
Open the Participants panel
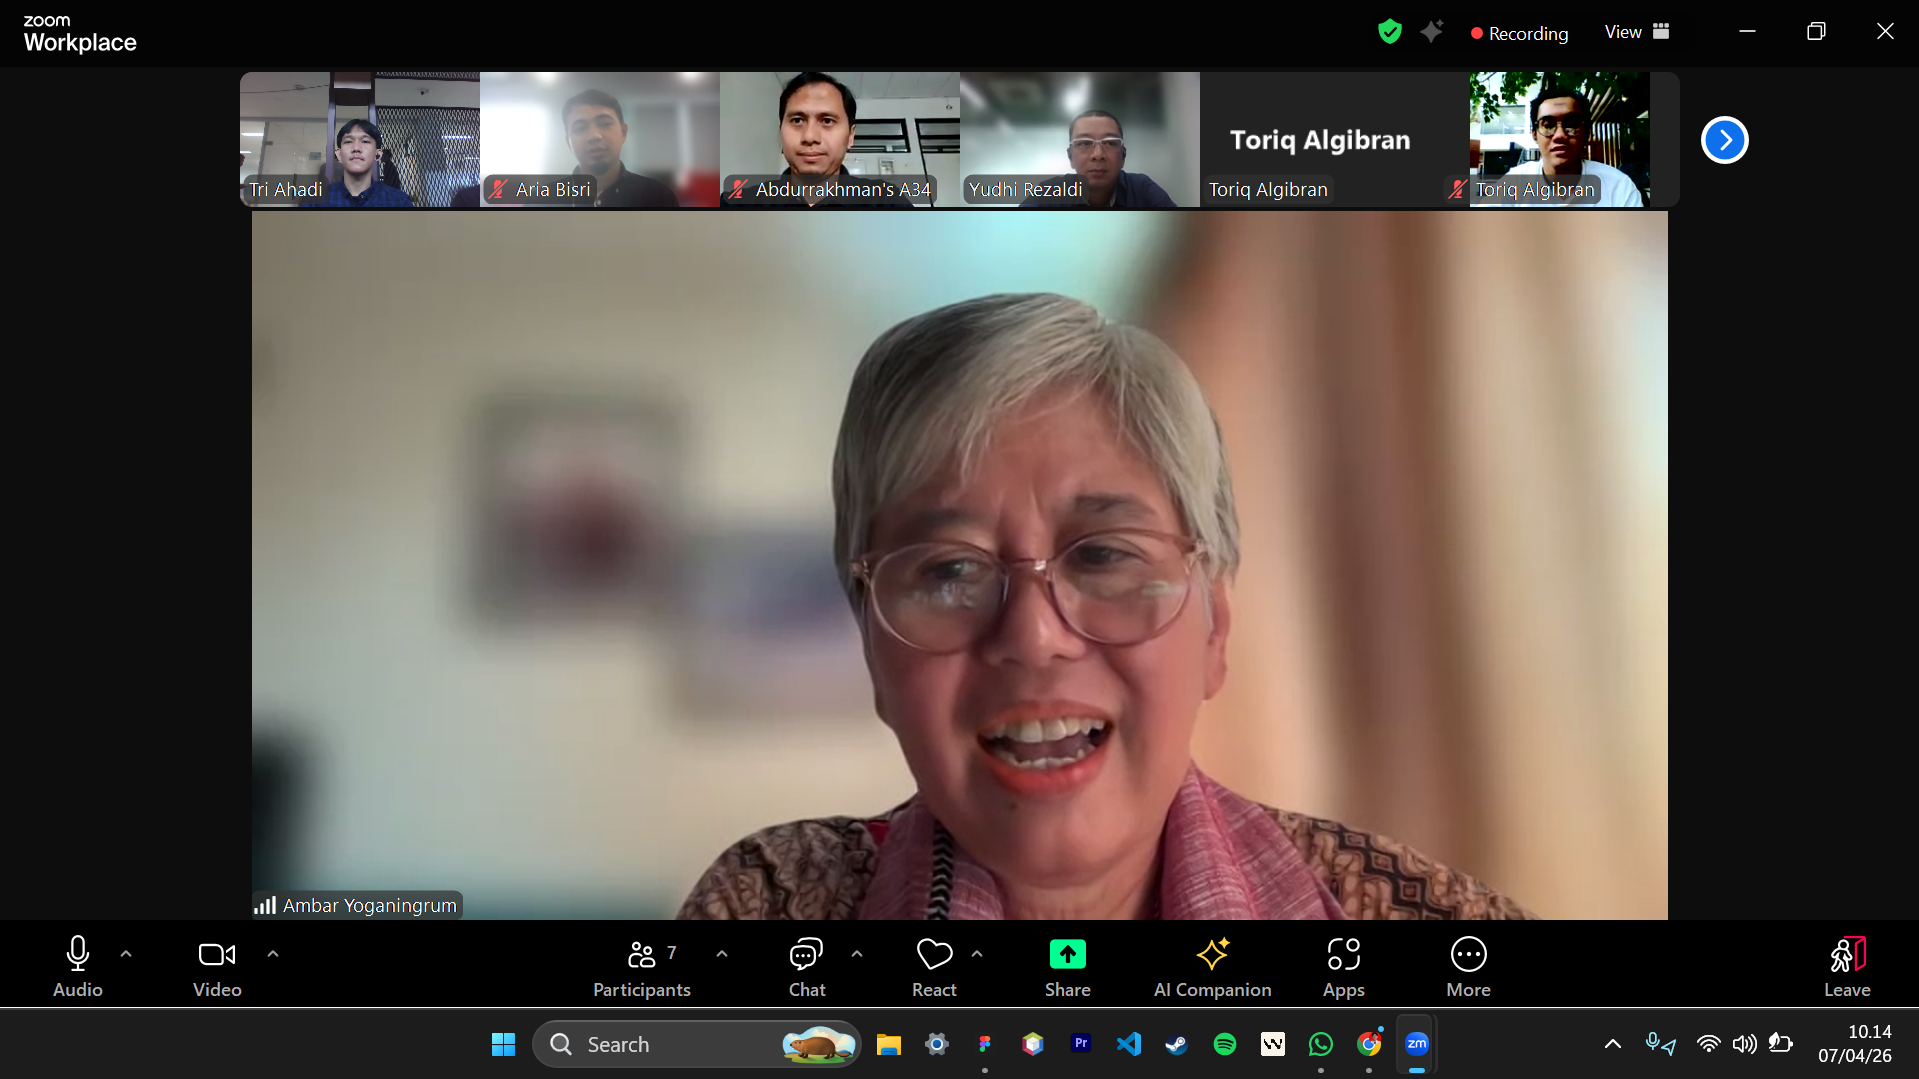click(x=642, y=966)
